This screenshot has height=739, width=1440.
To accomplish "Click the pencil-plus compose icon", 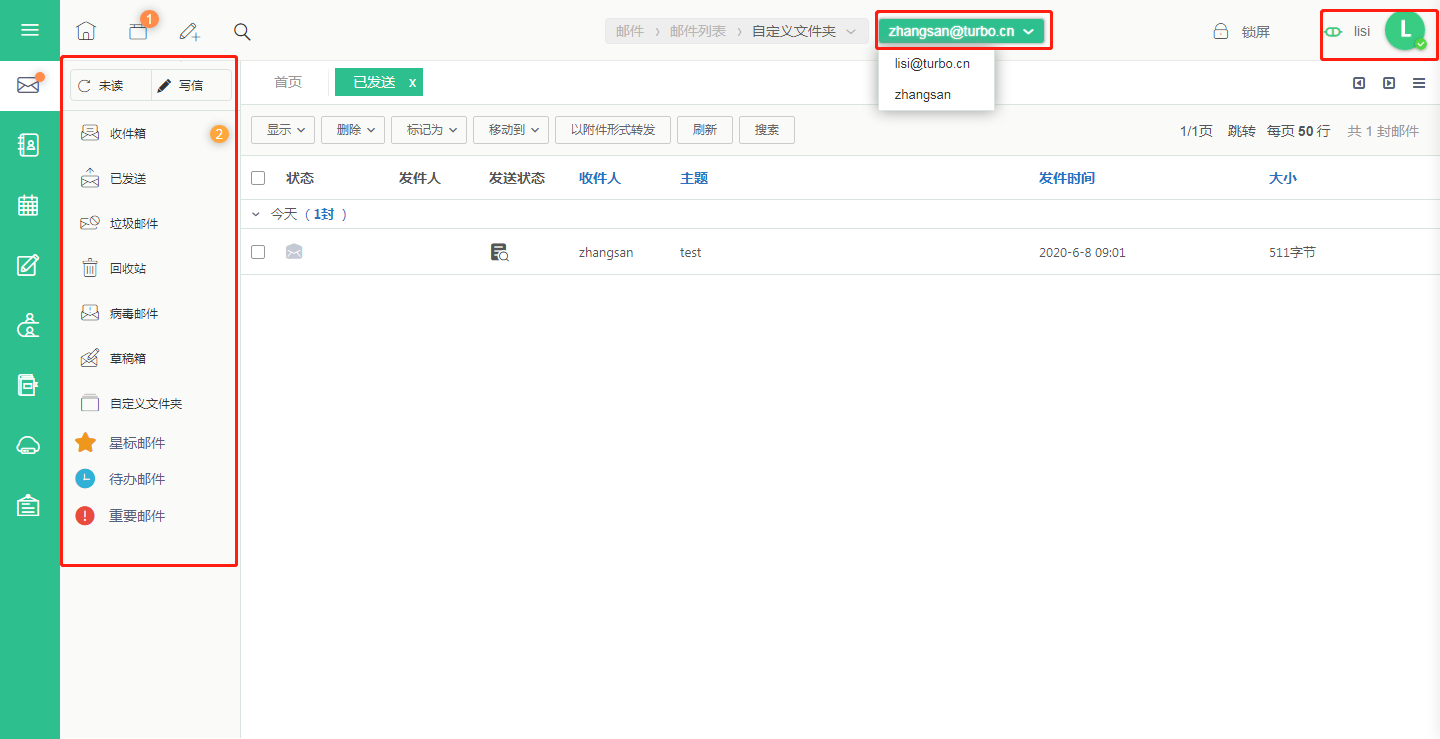I will [190, 31].
